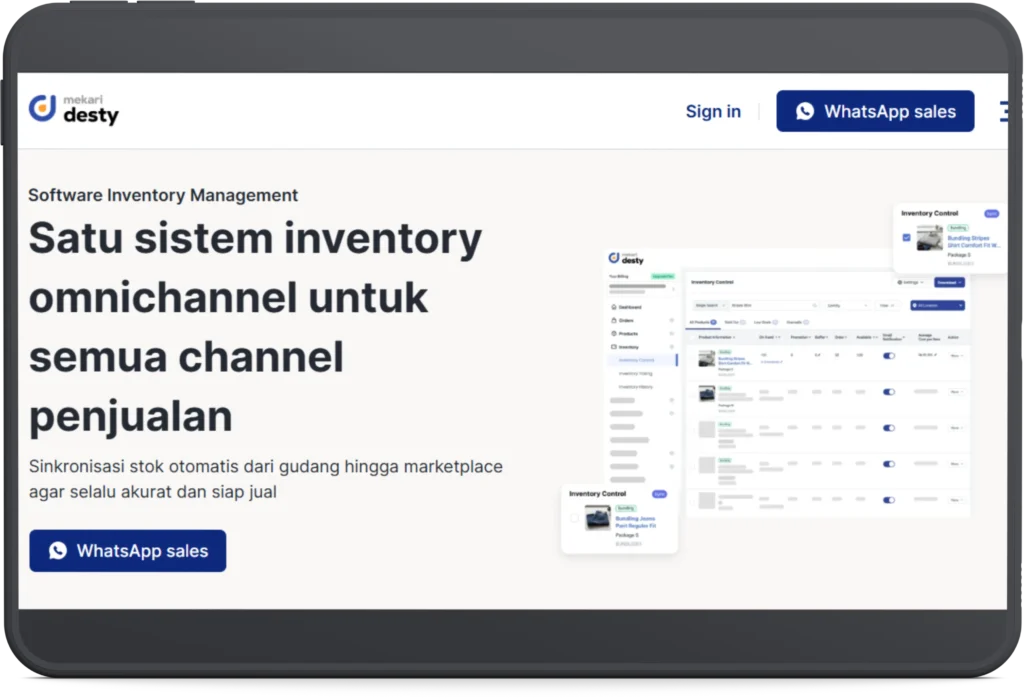Open the hamburger menu in the header

point(1004,111)
